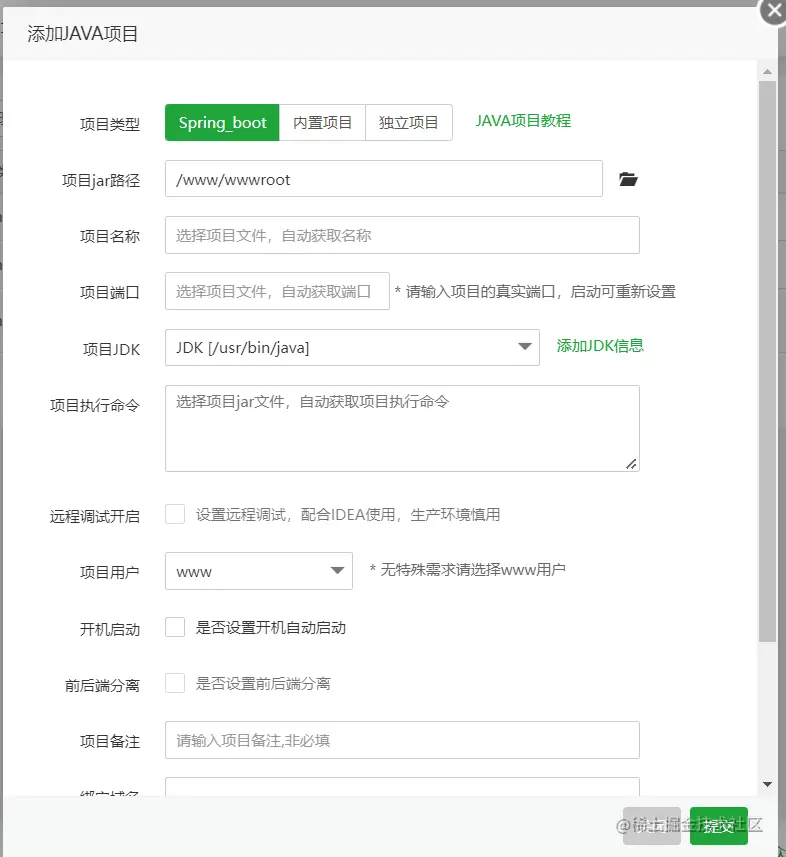Image resolution: width=786 pixels, height=857 pixels.
Task: Click the textarea resize handle corner
Action: point(631,464)
